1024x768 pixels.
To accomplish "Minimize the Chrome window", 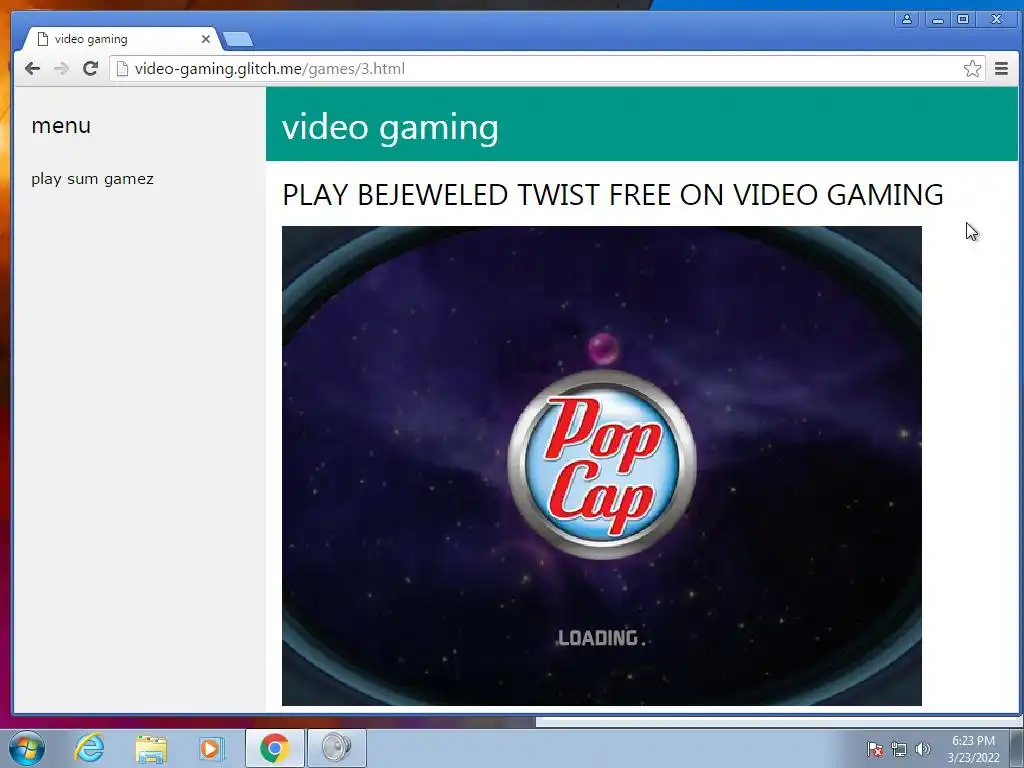I will coord(938,19).
